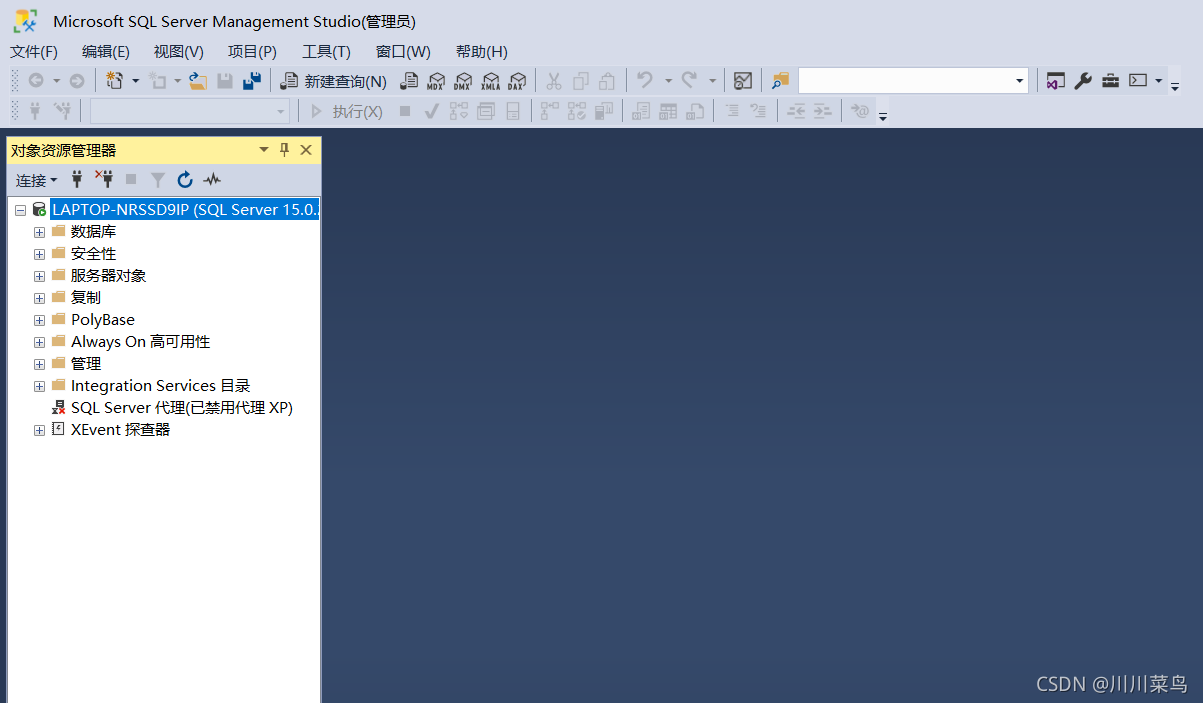Select the 管理 tree item
The image size is (1203, 703).
(86, 364)
